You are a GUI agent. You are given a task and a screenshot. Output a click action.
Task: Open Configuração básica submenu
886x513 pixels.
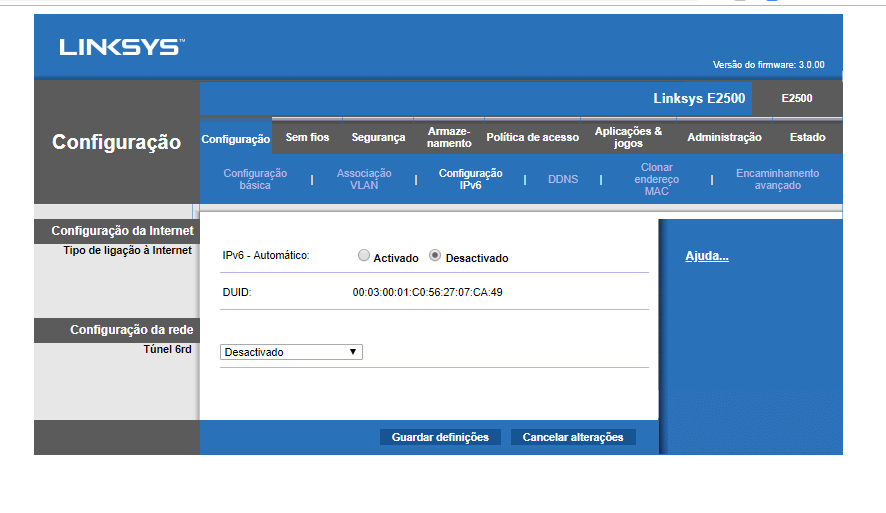coord(255,179)
